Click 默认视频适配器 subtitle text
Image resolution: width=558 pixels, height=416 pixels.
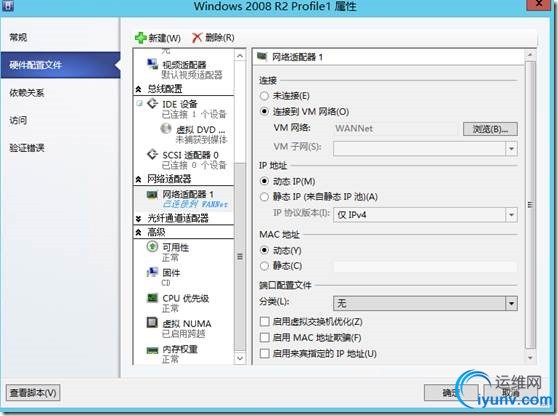(x=192, y=75)
